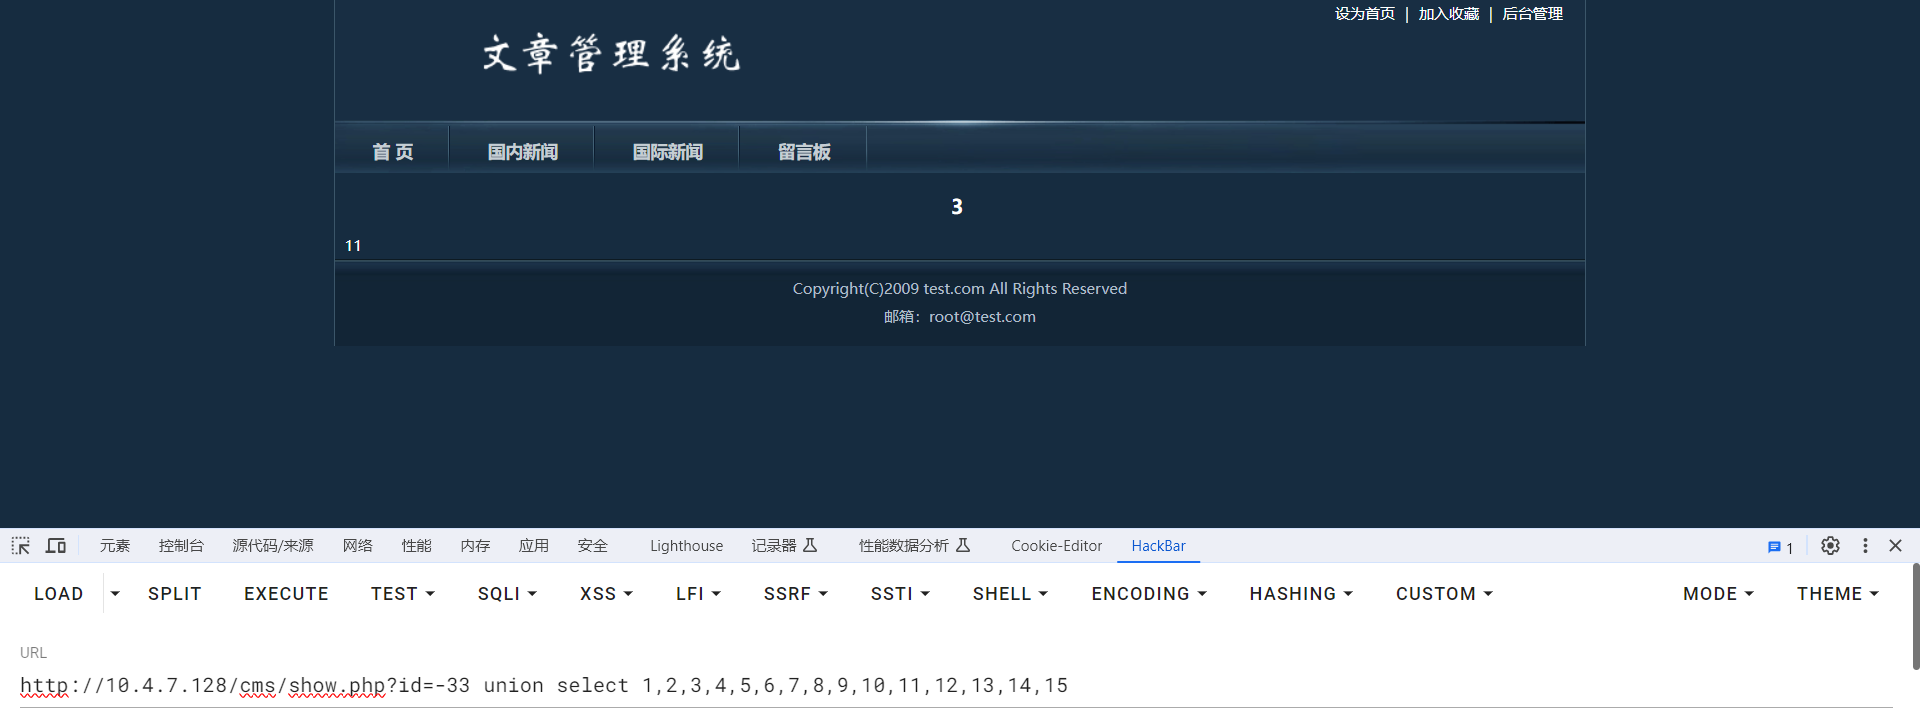Open the 国内新闻 navigation item
This screenshot has height=714, width=1920.
[x=522, y=152]
